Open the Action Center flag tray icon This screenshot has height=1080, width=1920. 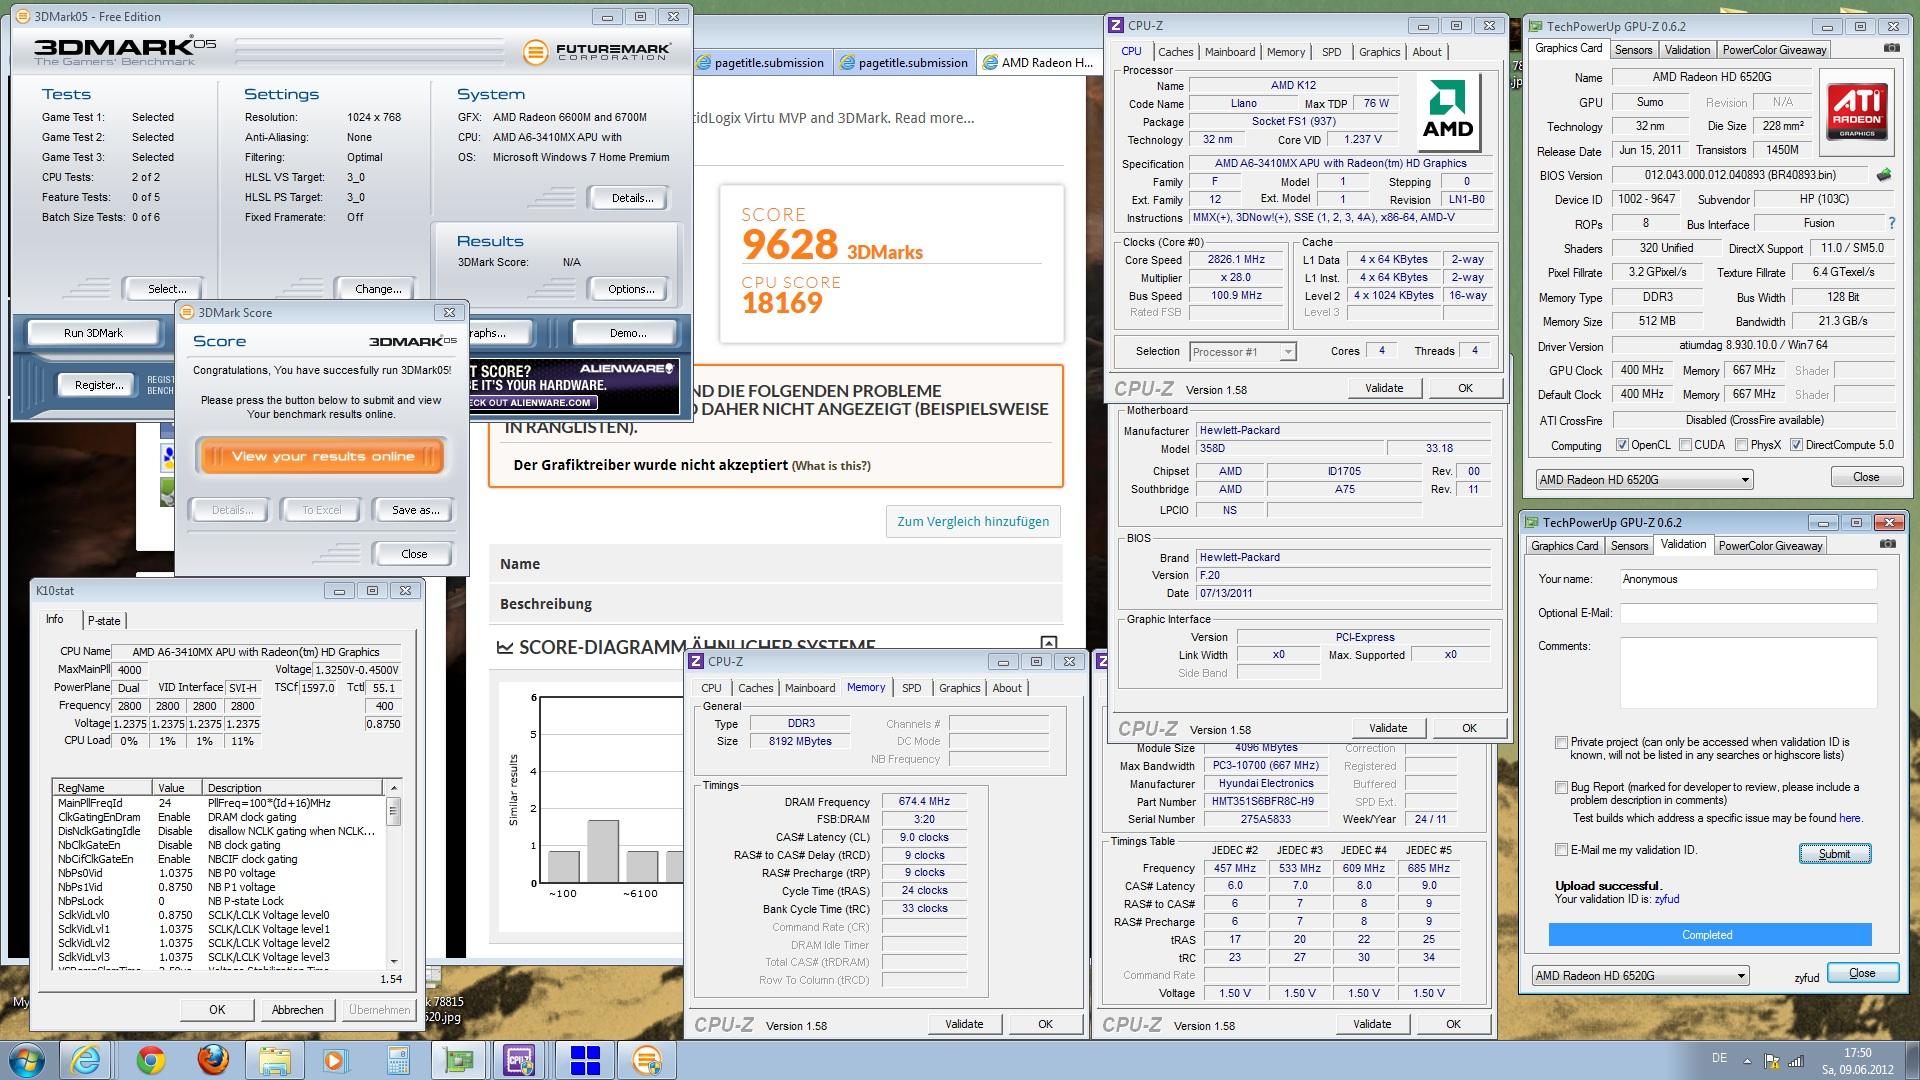pyautogui.click(x=1772, y=1061)
